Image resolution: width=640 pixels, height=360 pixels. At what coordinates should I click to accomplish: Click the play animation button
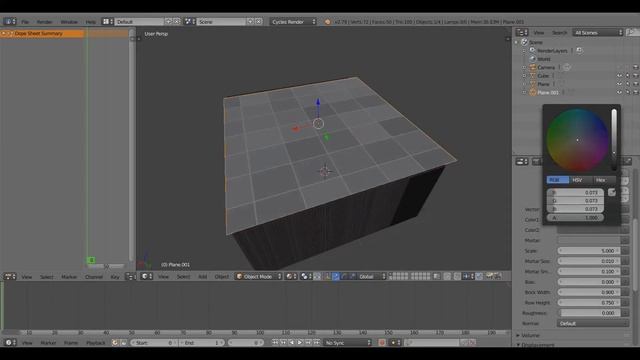coord(300,342)
